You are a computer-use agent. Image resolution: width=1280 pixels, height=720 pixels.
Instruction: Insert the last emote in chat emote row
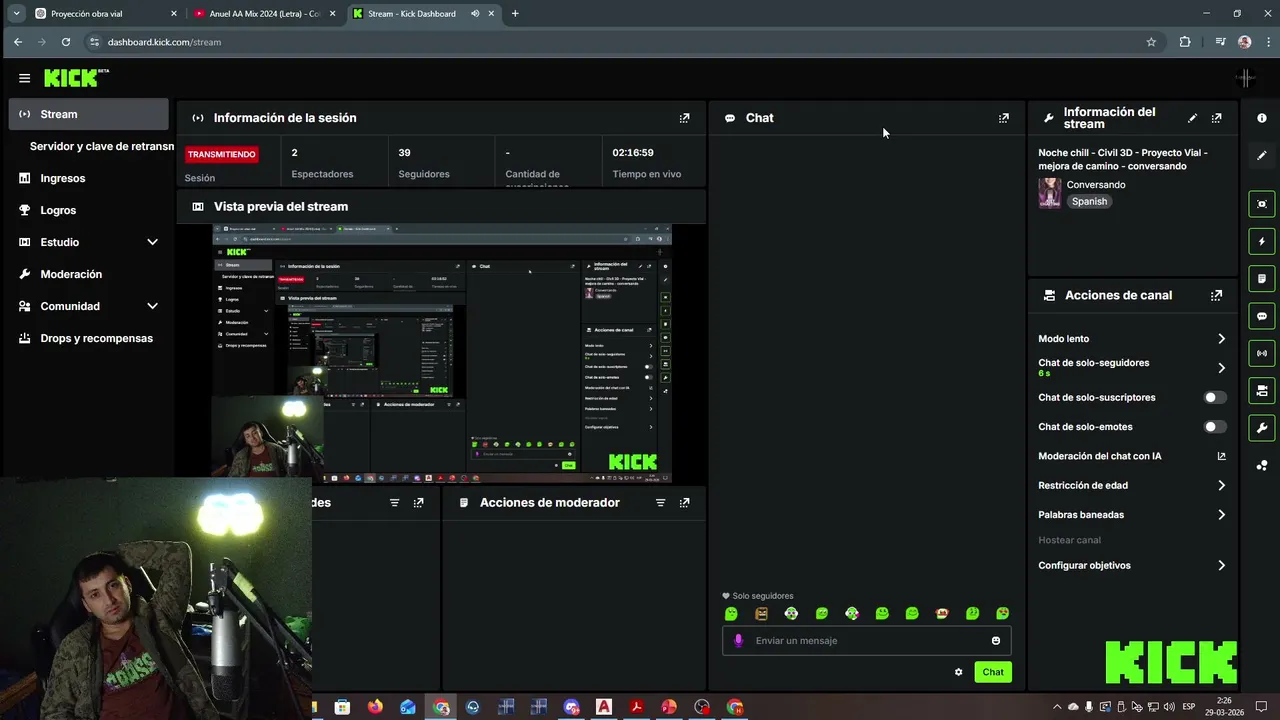click(x=1002, y=614)
